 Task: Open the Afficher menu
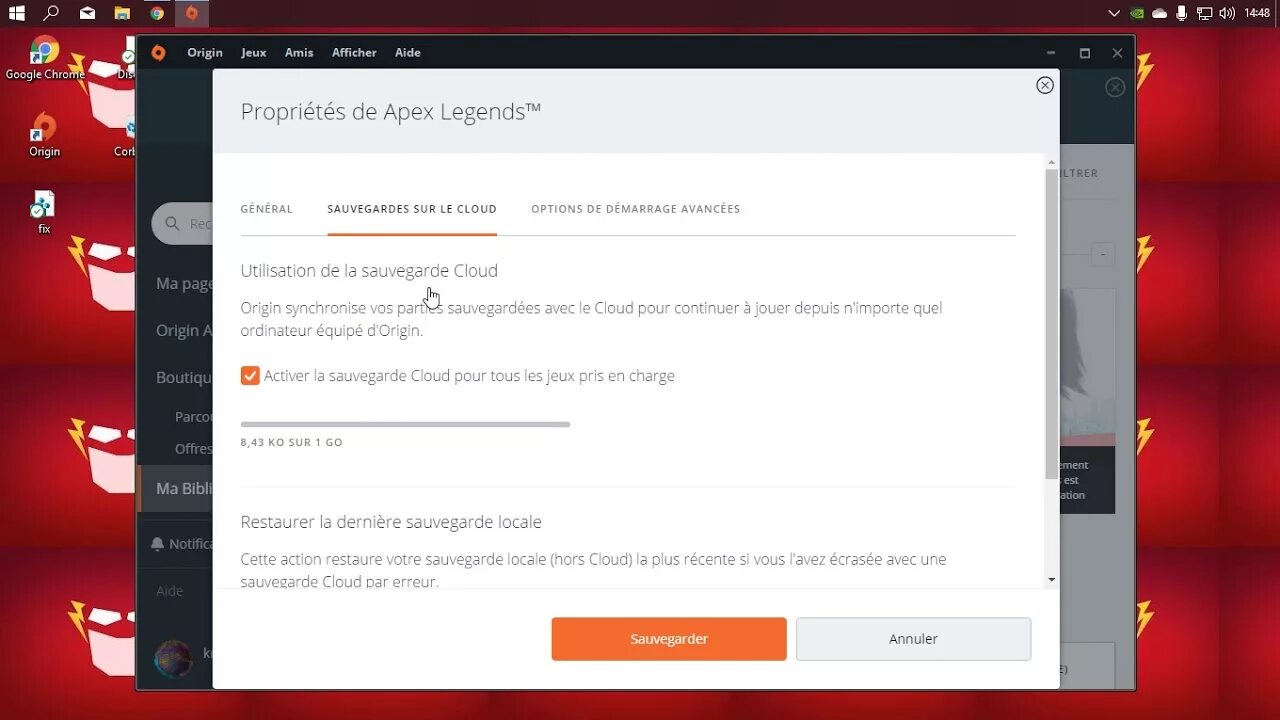click(354, 53)
